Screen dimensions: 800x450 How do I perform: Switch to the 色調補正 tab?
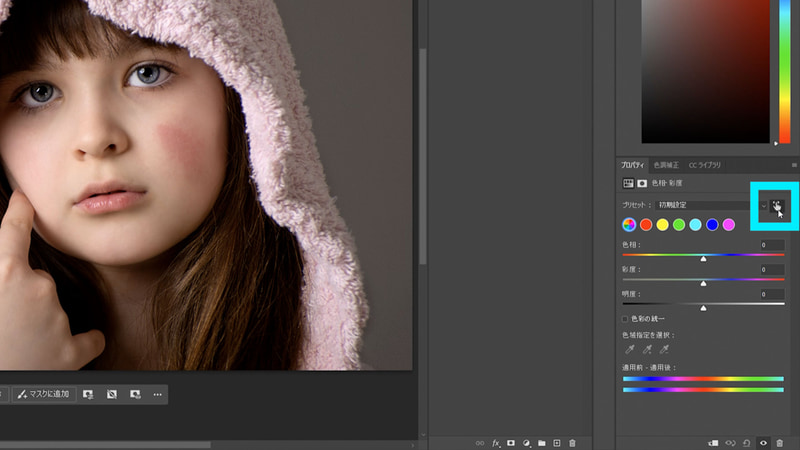click(x=666, y=165)
